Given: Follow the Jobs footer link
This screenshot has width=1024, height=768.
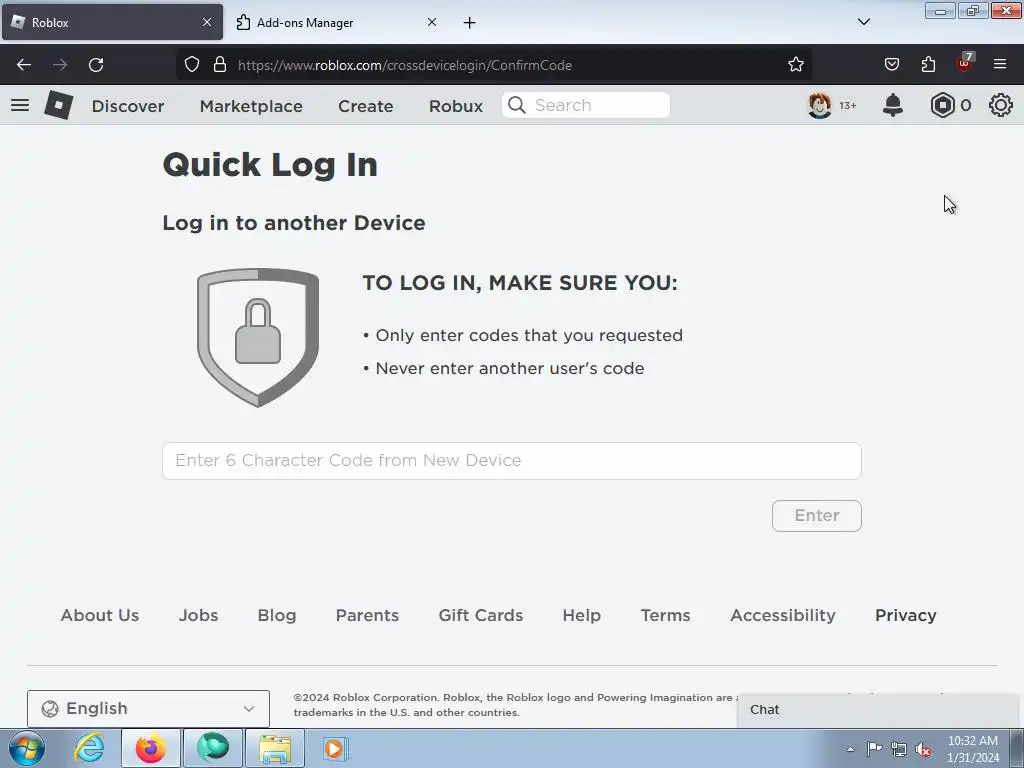Looking at the screenshot, I should point(199,615).
